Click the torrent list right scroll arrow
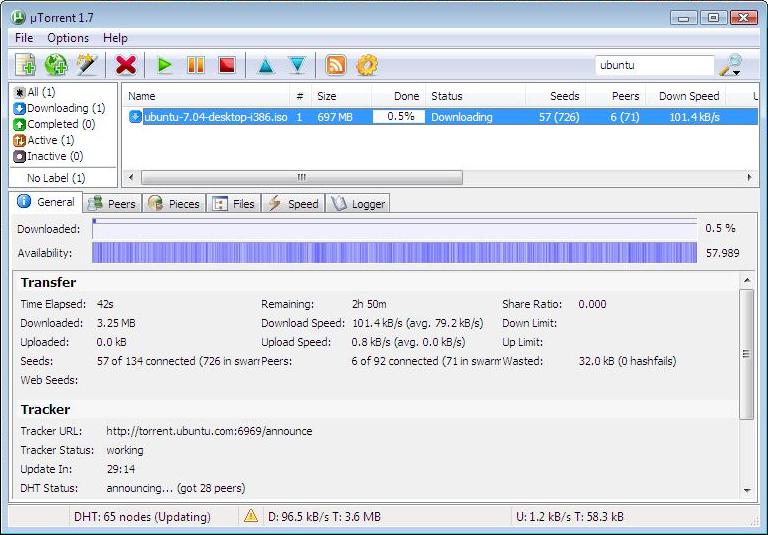The width and height of the screenshot is (768, 535). coord(749,177)
